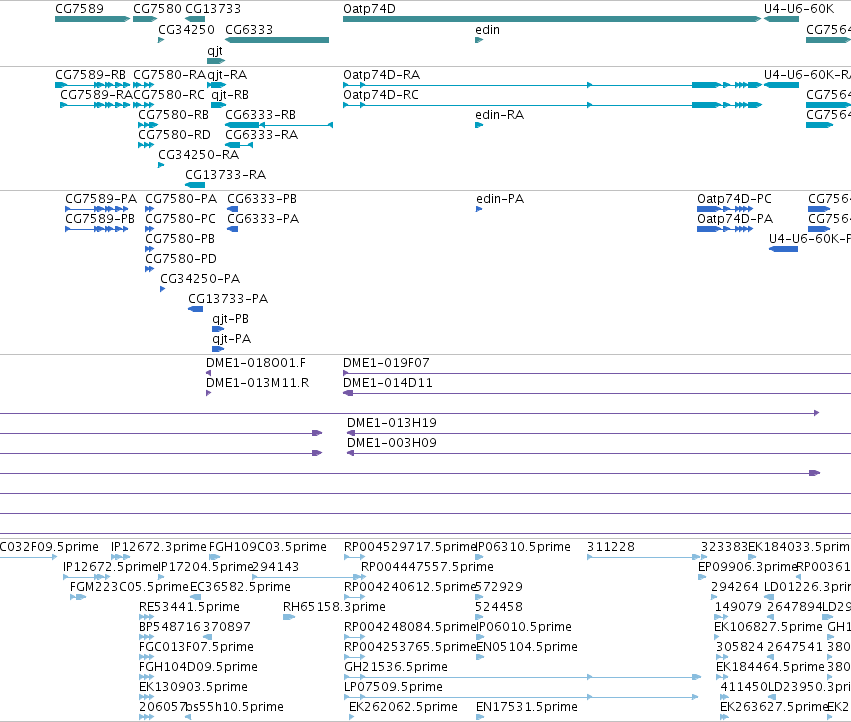Select the DME1-014D11 BAC label
851x722 pixels.
388,383
